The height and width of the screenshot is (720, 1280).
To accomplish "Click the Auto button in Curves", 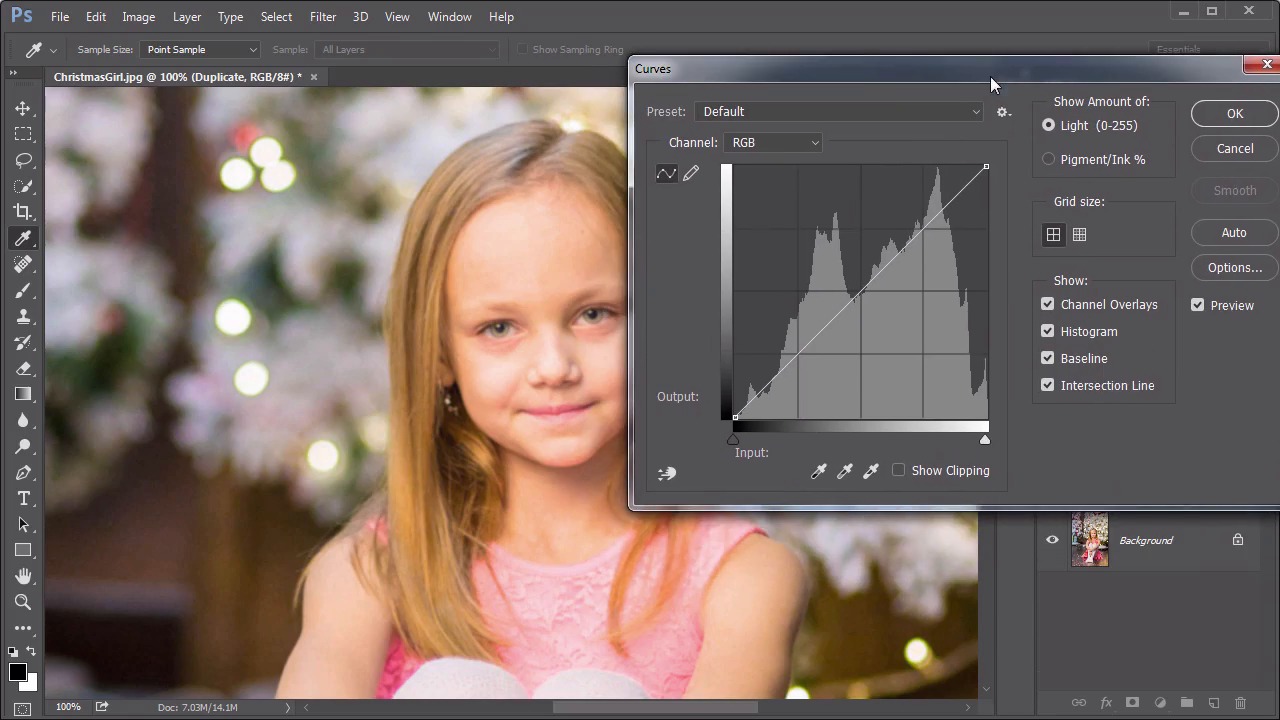I will tap(1235, 233).
